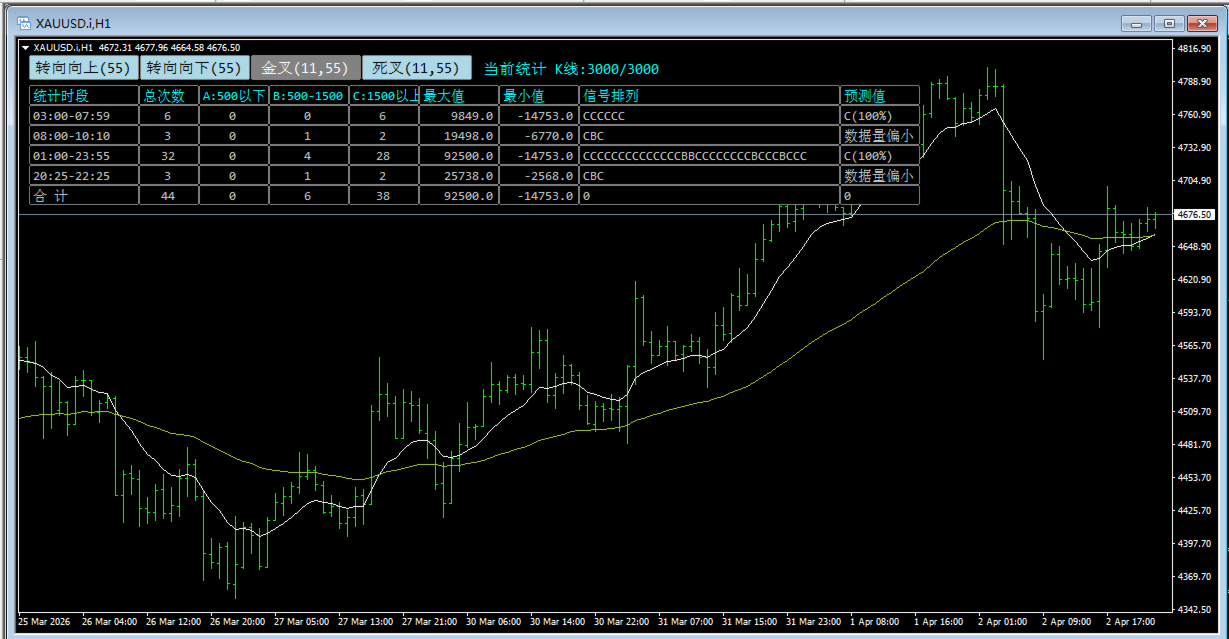Click the 最大值 column header
Viewport: 1229px width, 639px height.
point(459,96)
